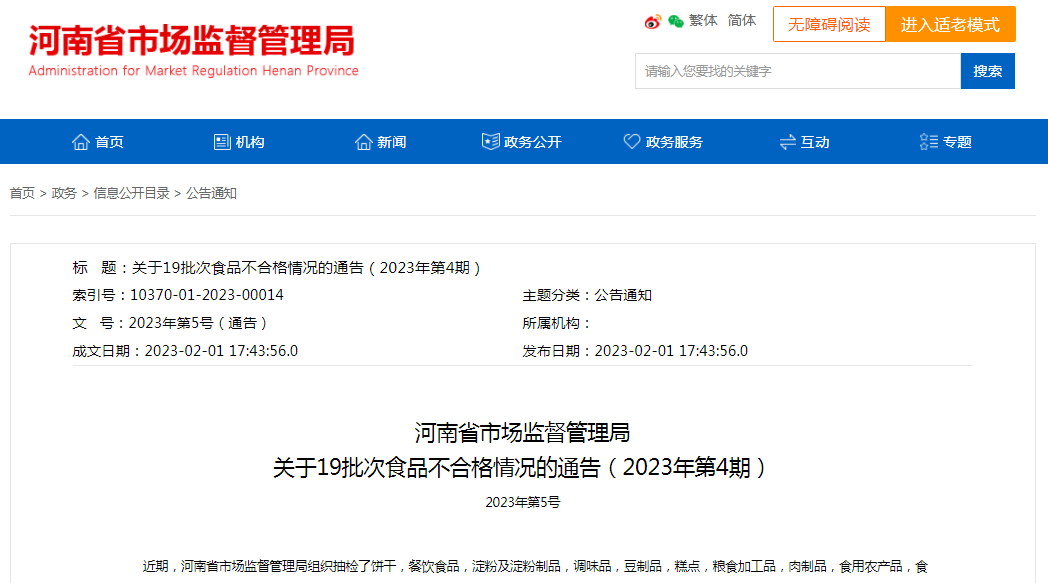This screenshot has height=583, width=1048.
Task: Go to 首页 in the breadcrumb
Action: tap(22, 193)
